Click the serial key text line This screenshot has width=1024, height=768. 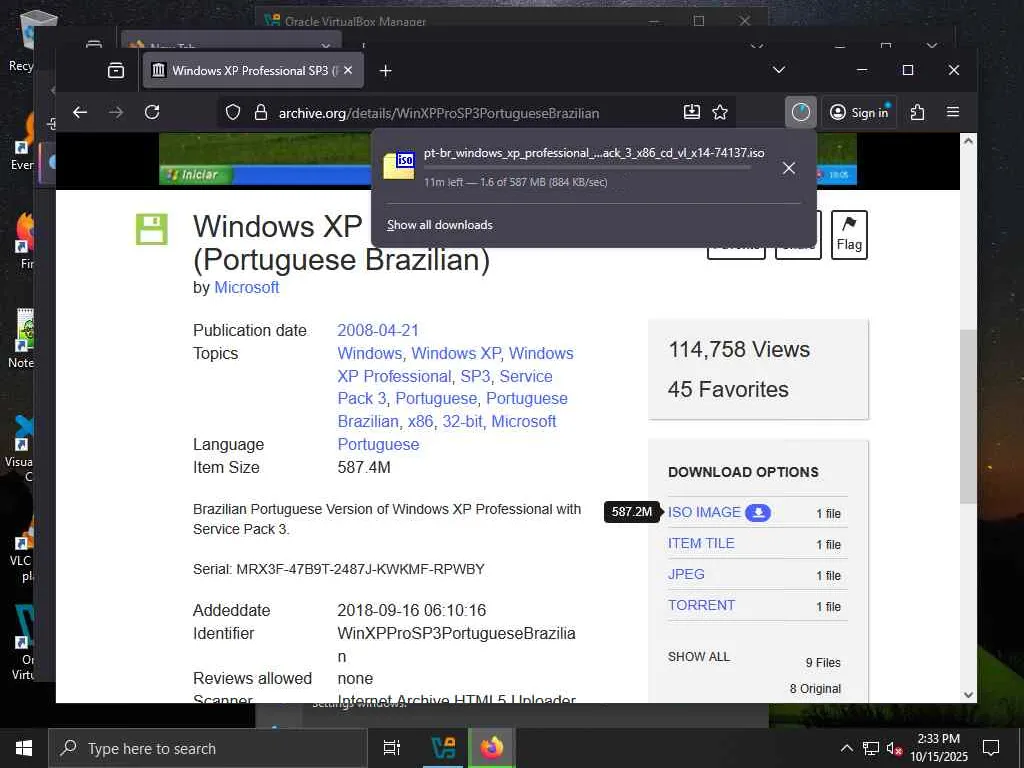(x=338, y=569)
